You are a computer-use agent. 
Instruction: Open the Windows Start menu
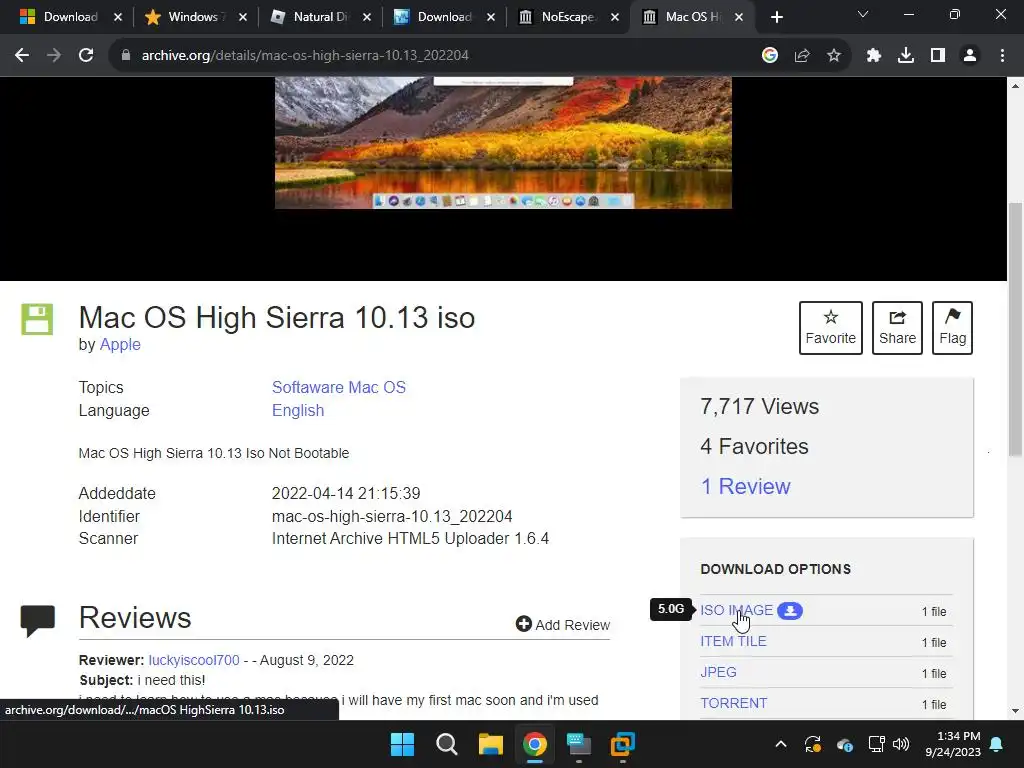[x=402, y=744]
